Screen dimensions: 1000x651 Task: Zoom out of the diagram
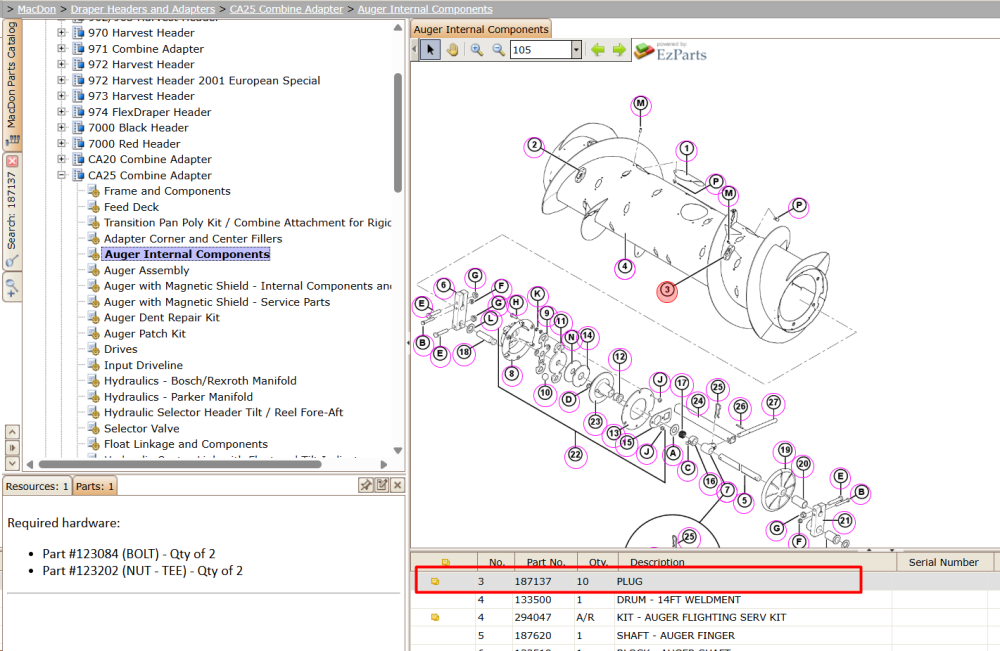point(498,50)
